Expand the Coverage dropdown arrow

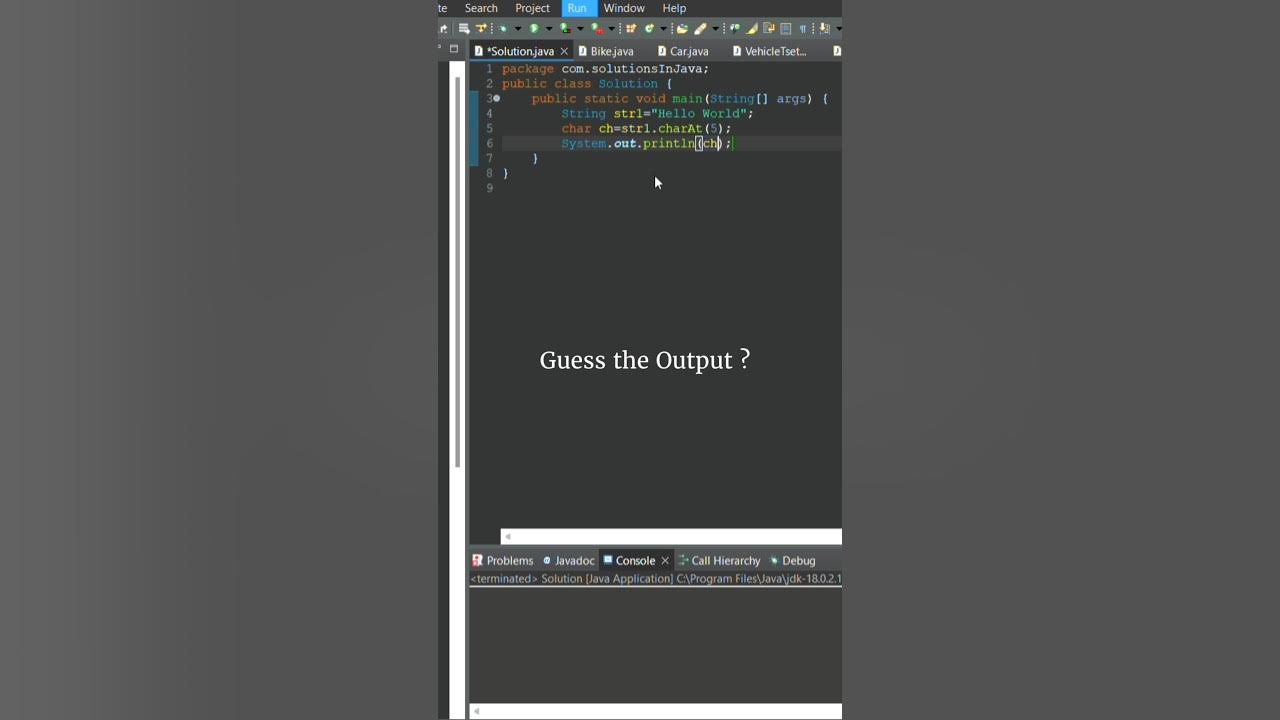580,29
